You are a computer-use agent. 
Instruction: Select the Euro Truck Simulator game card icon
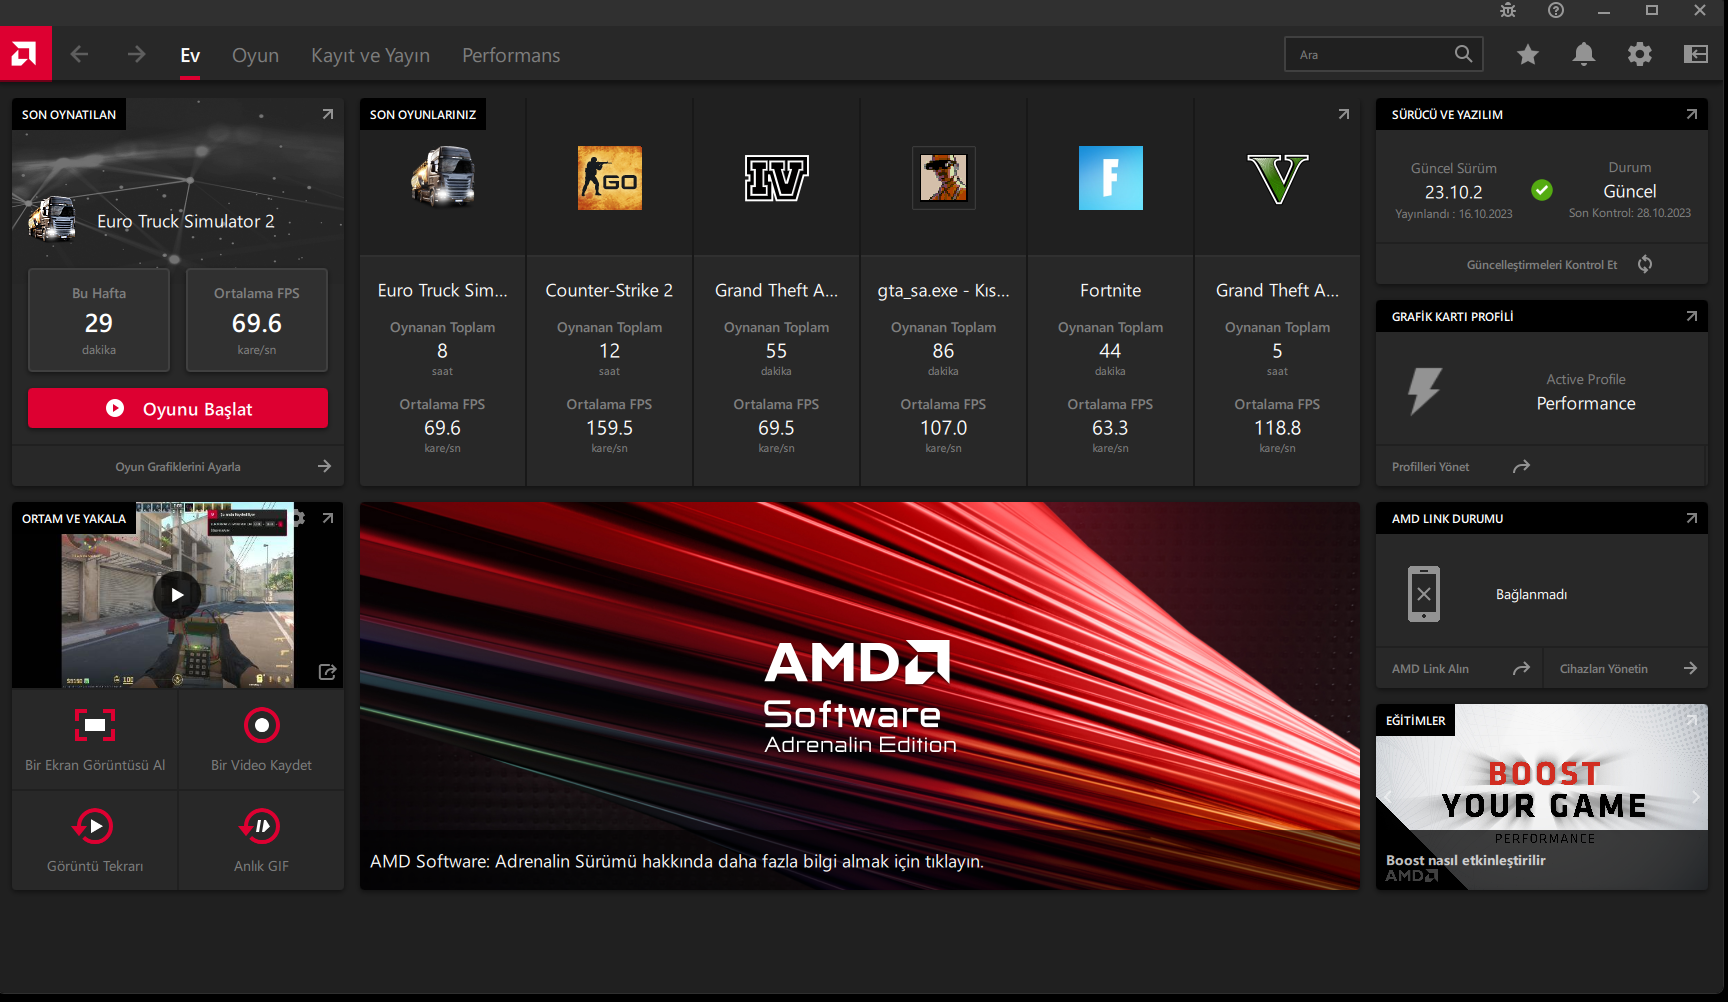click(442, 177)
